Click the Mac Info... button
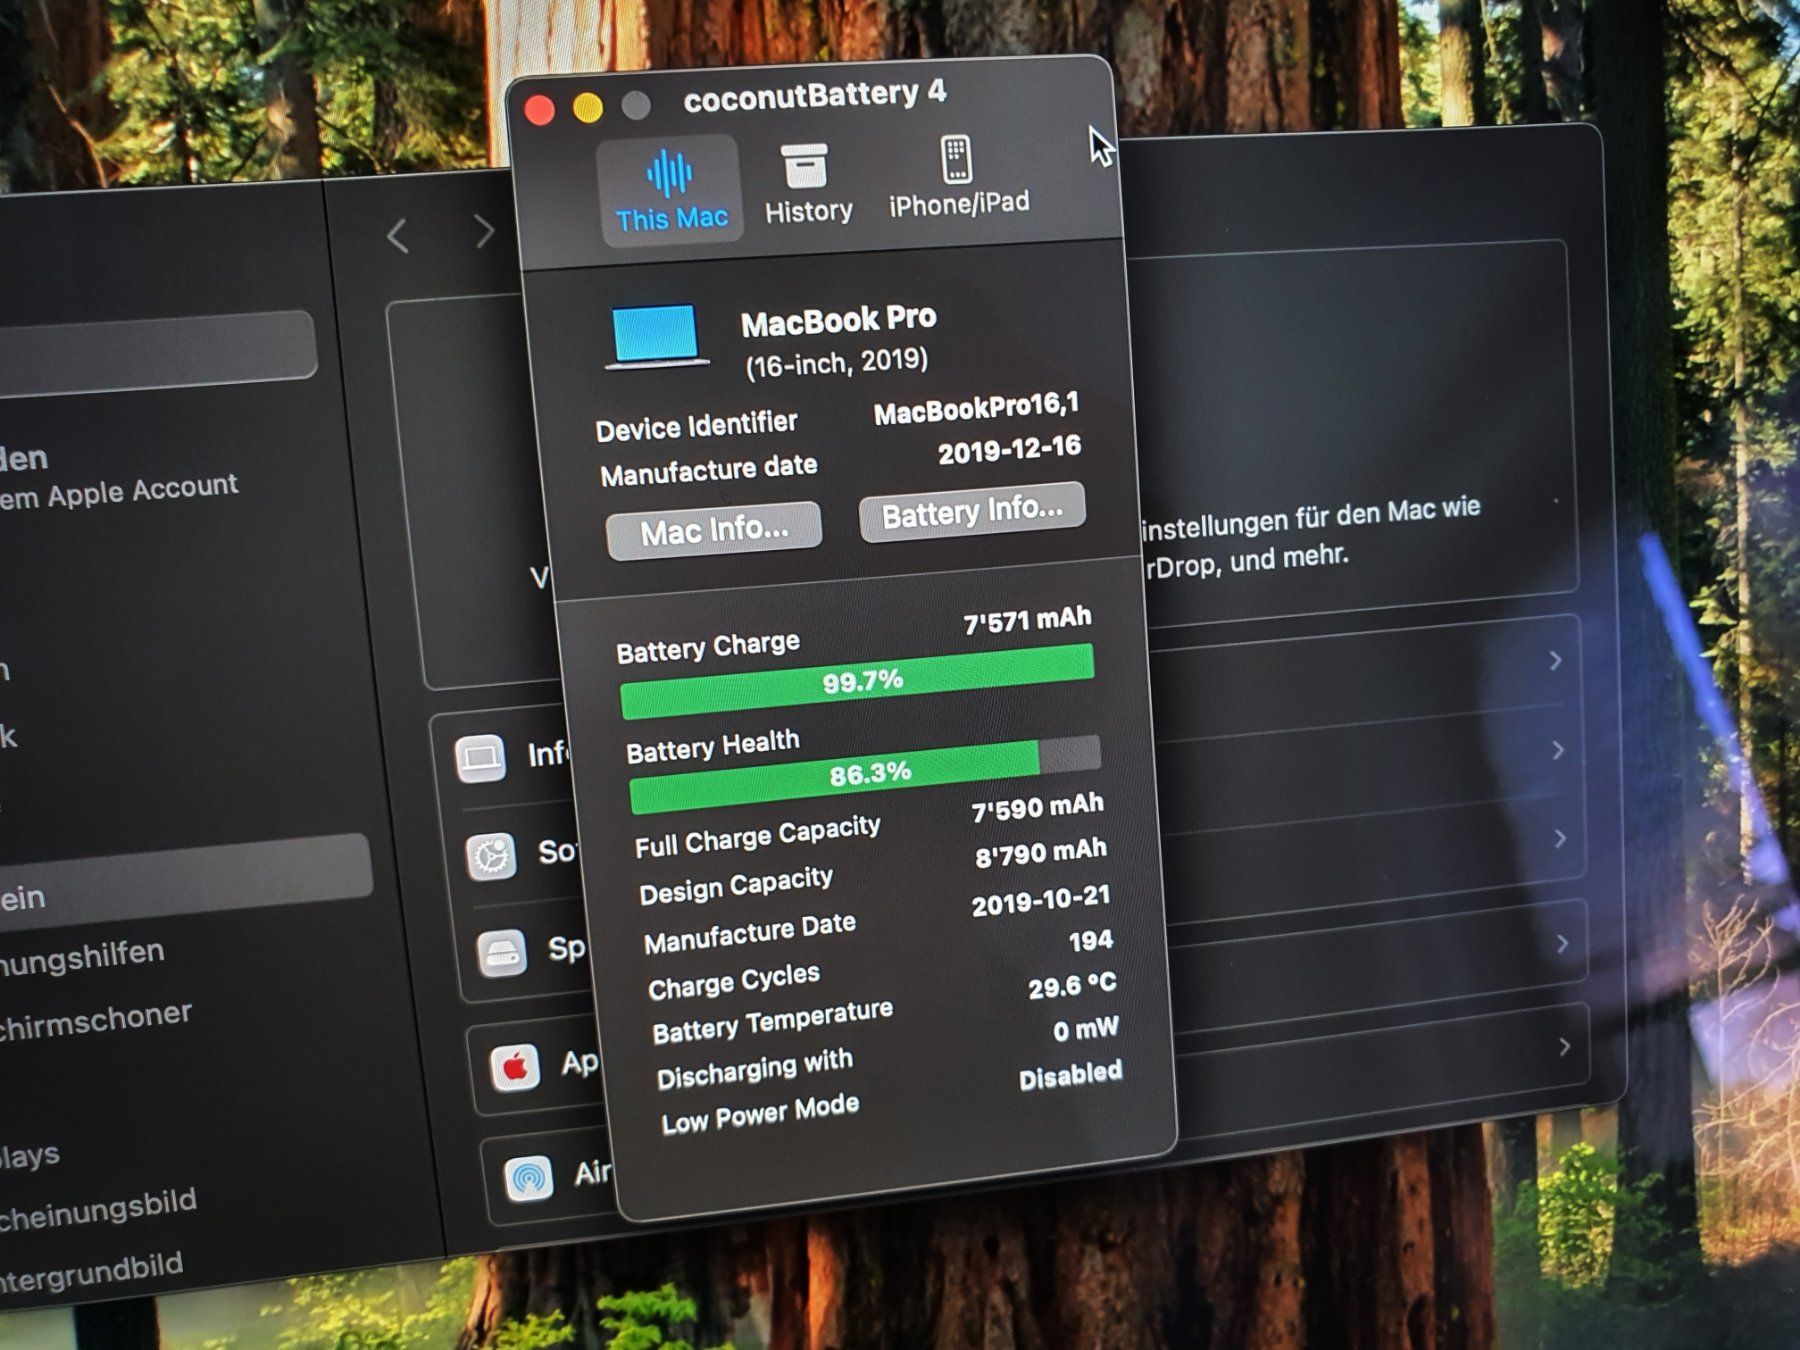Screen dimensions: 1800x1350 pyautogui.click(x=714, y=530)
